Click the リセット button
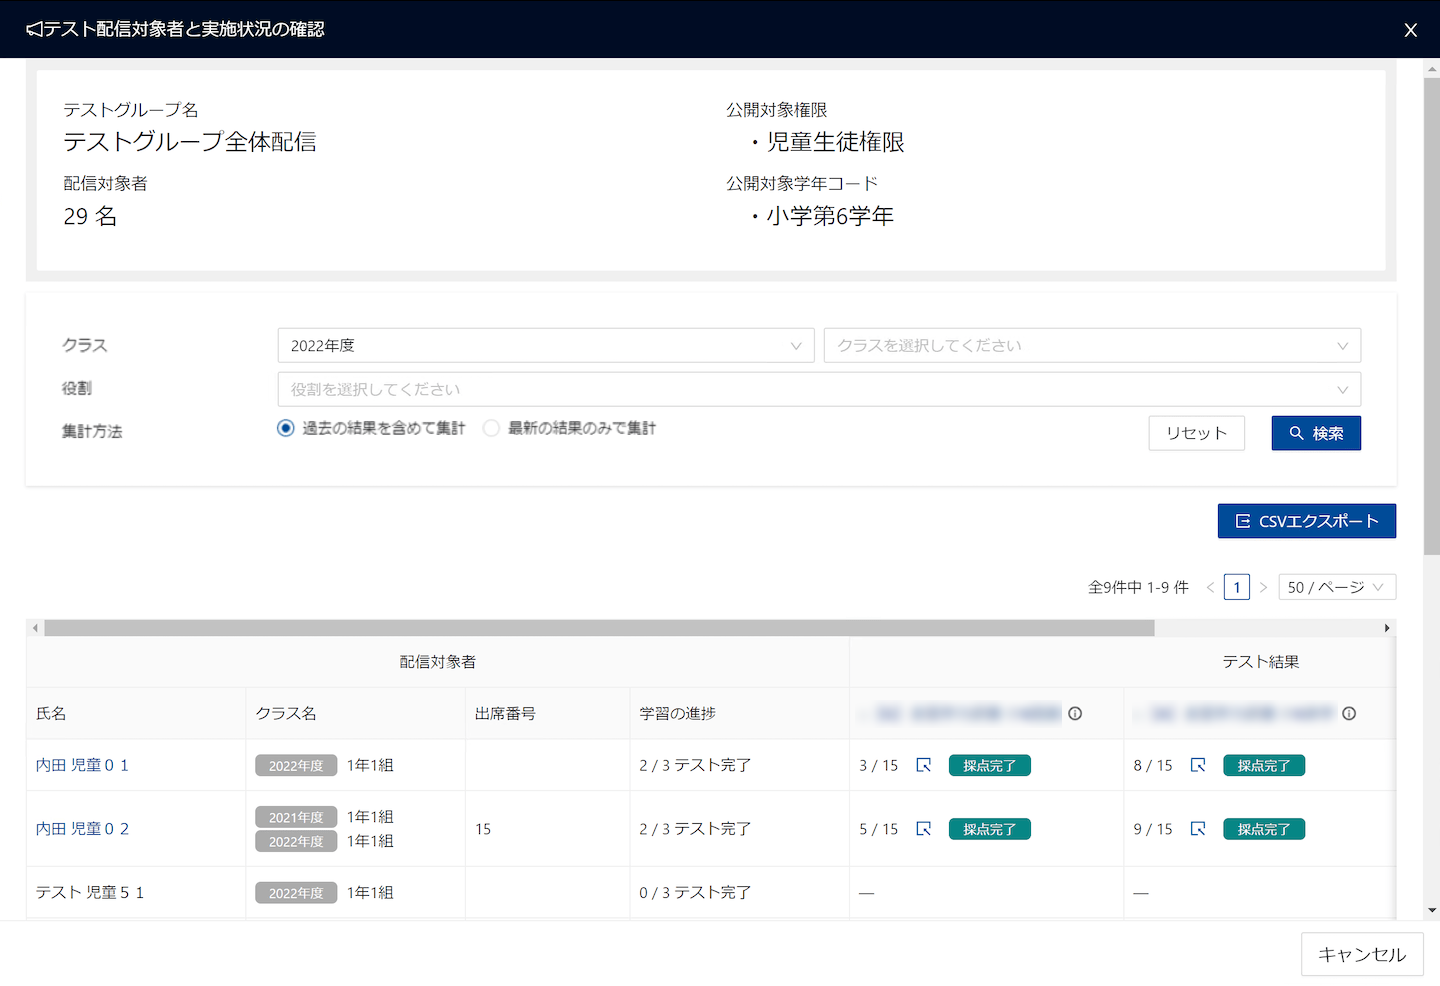The height and width of the screenshot is (986, 1440). pos(1196,433)
